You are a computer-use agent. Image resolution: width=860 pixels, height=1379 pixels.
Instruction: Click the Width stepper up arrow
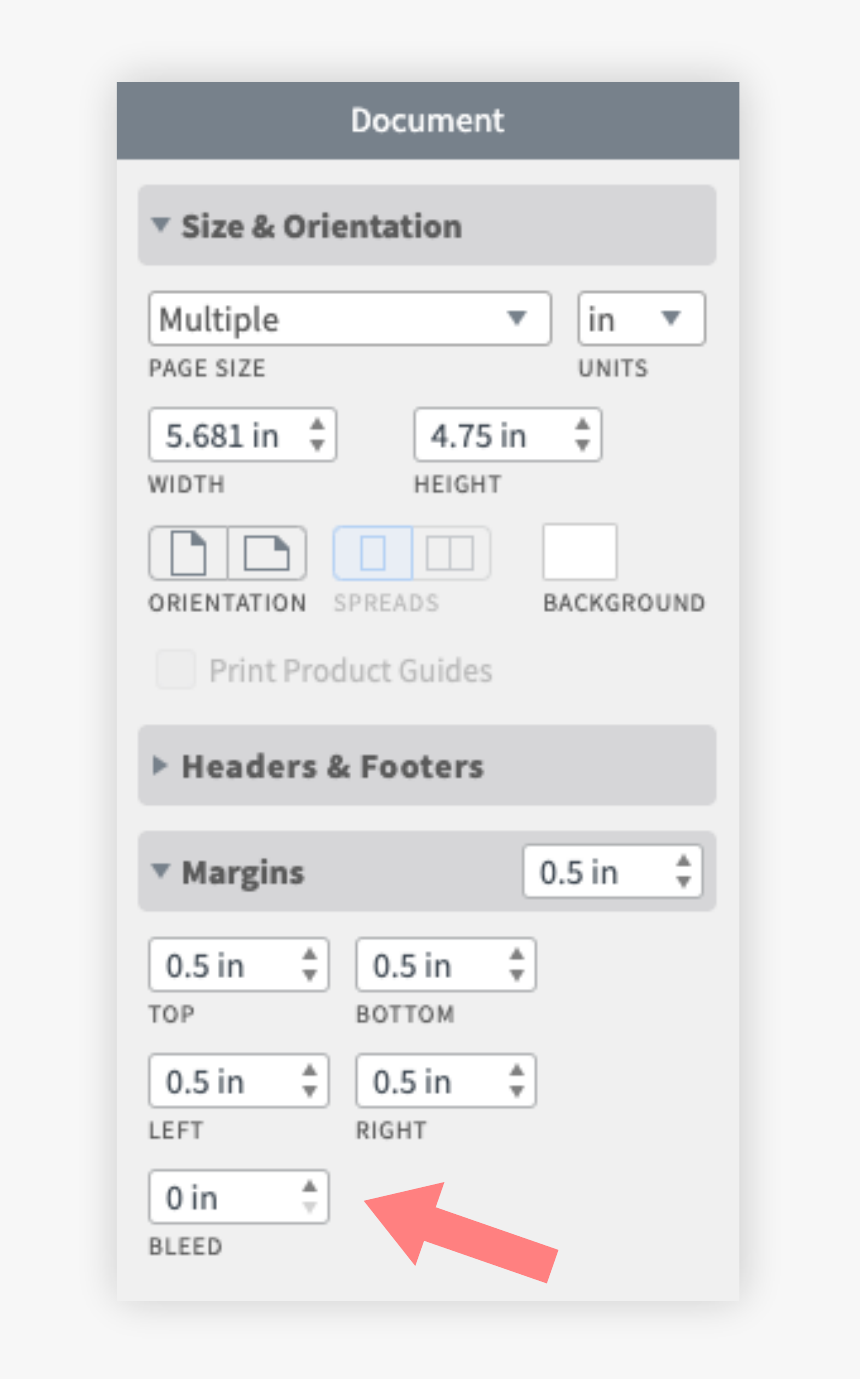318,425
